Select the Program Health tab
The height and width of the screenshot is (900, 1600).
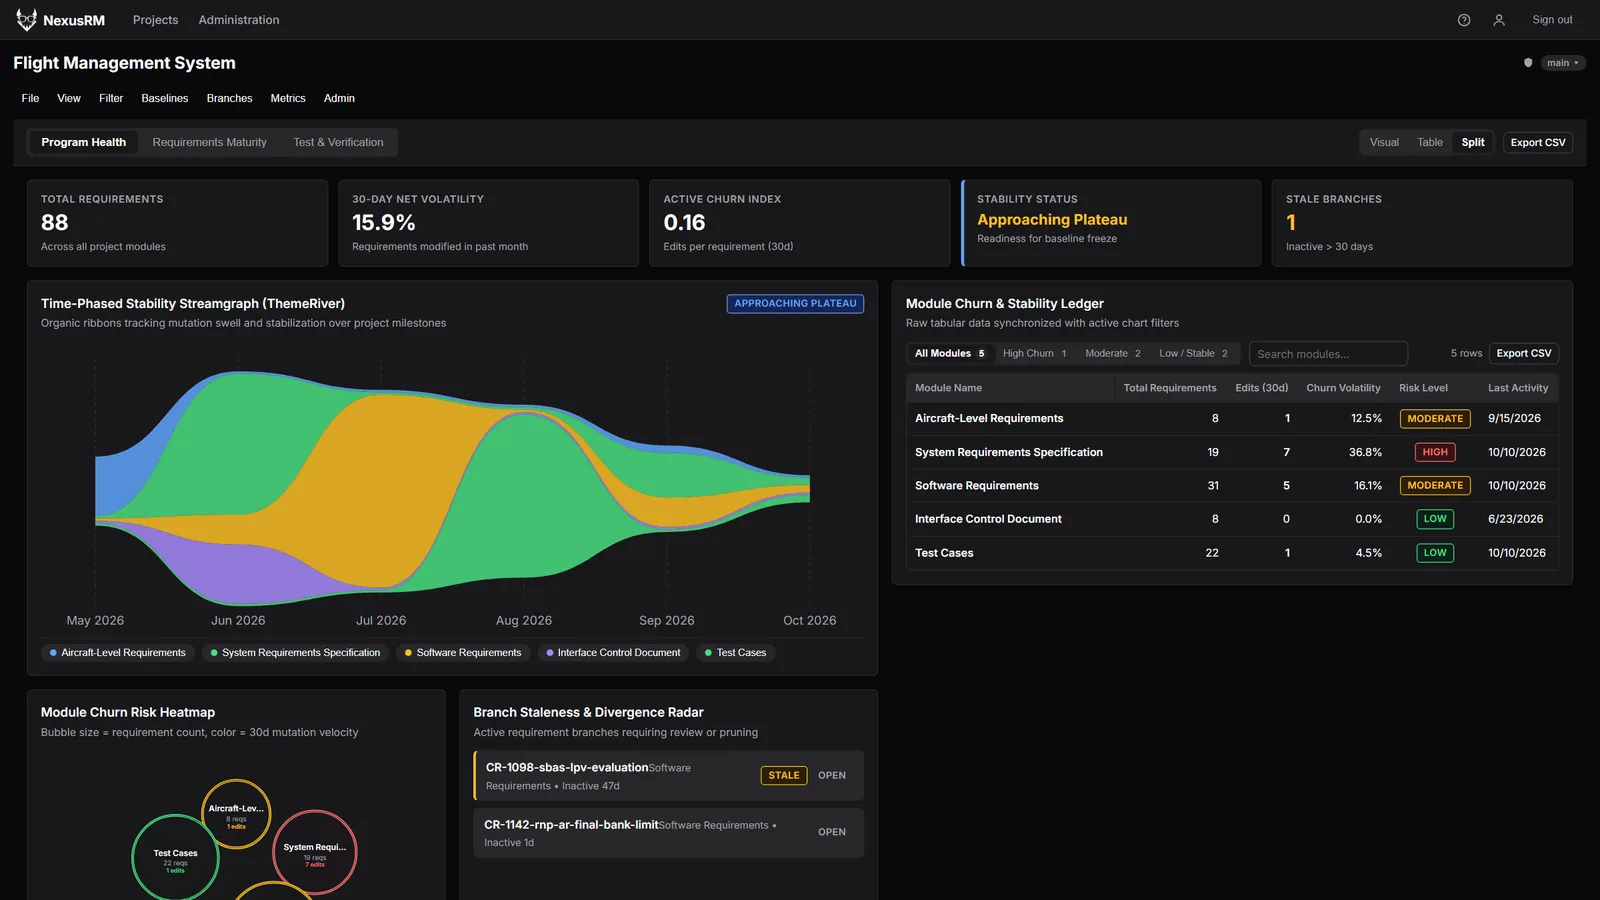tap(84, 142)
